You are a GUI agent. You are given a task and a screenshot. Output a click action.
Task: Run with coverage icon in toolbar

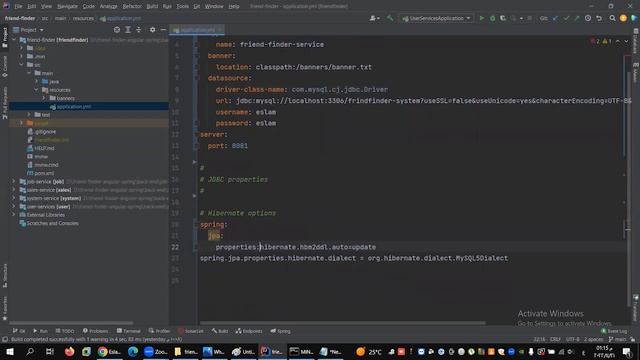coord(503,18)
